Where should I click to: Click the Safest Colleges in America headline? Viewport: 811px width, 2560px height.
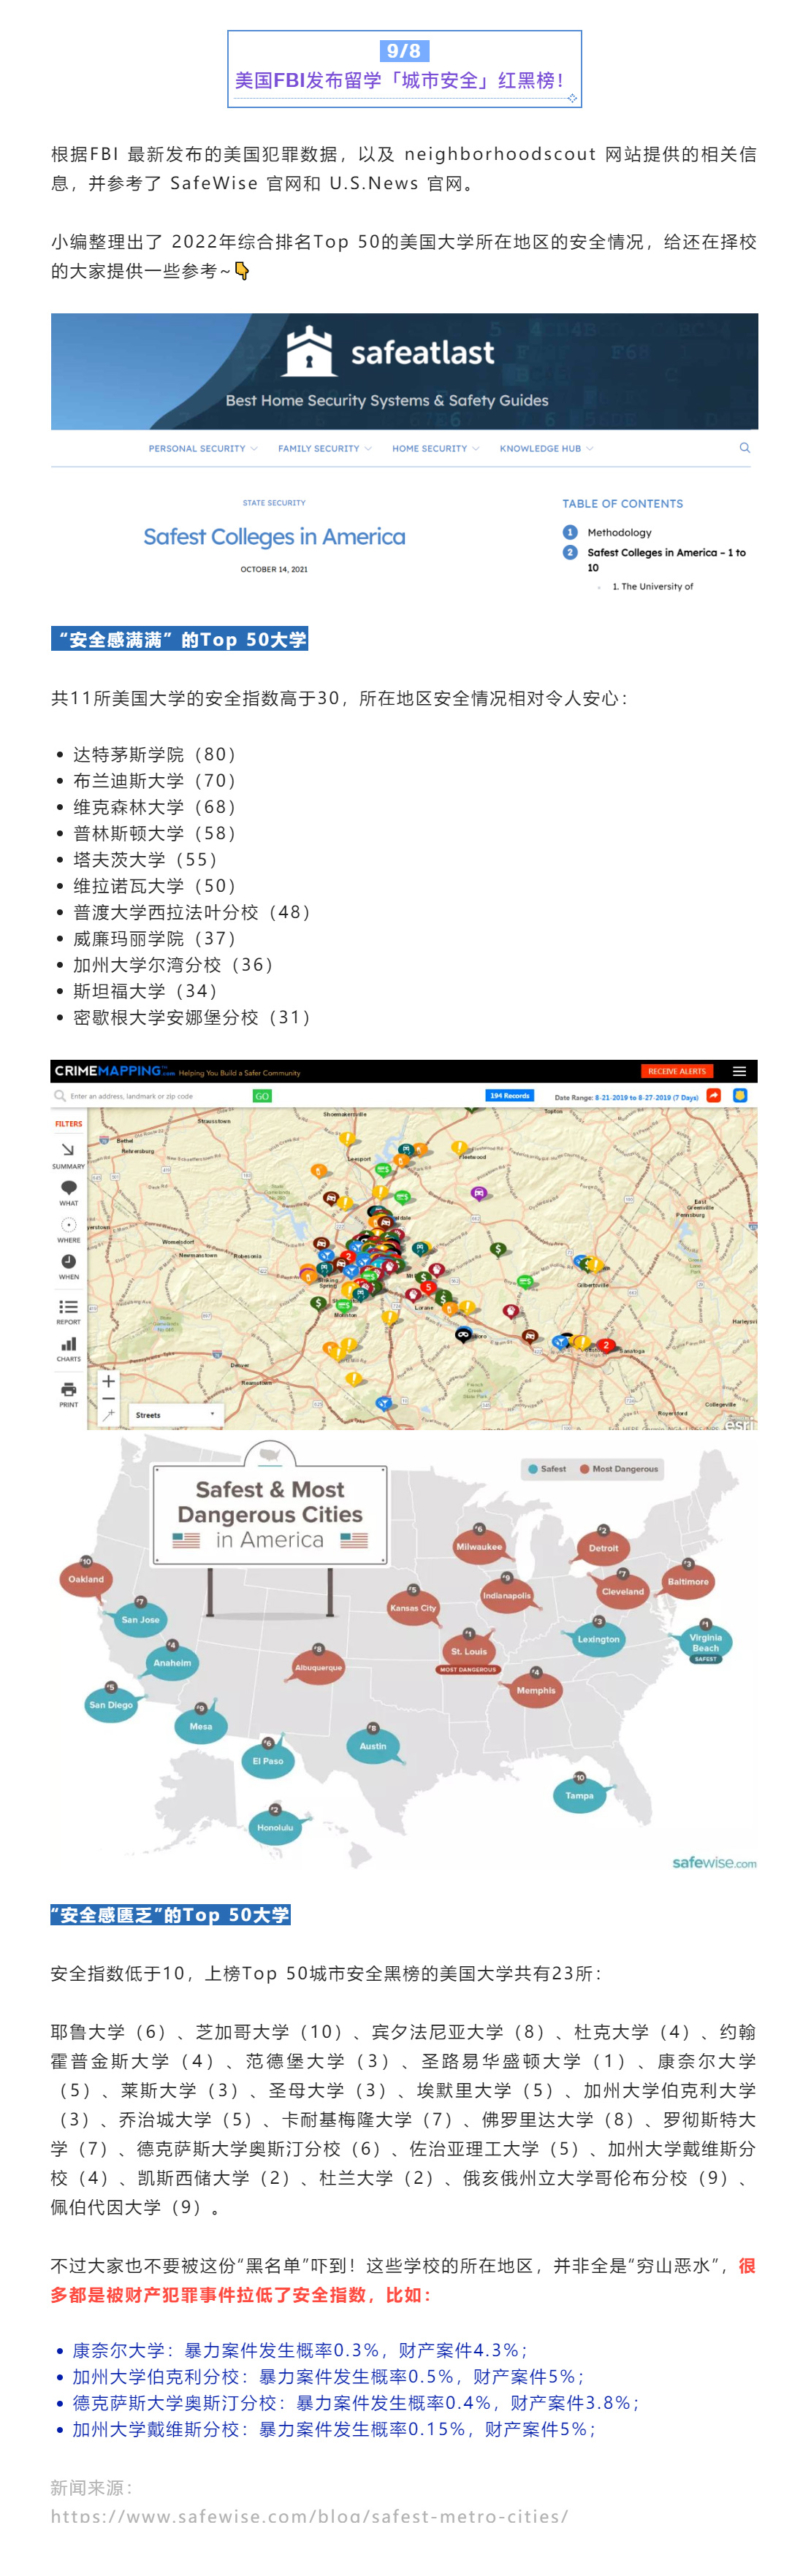click(x=274, y=536)
